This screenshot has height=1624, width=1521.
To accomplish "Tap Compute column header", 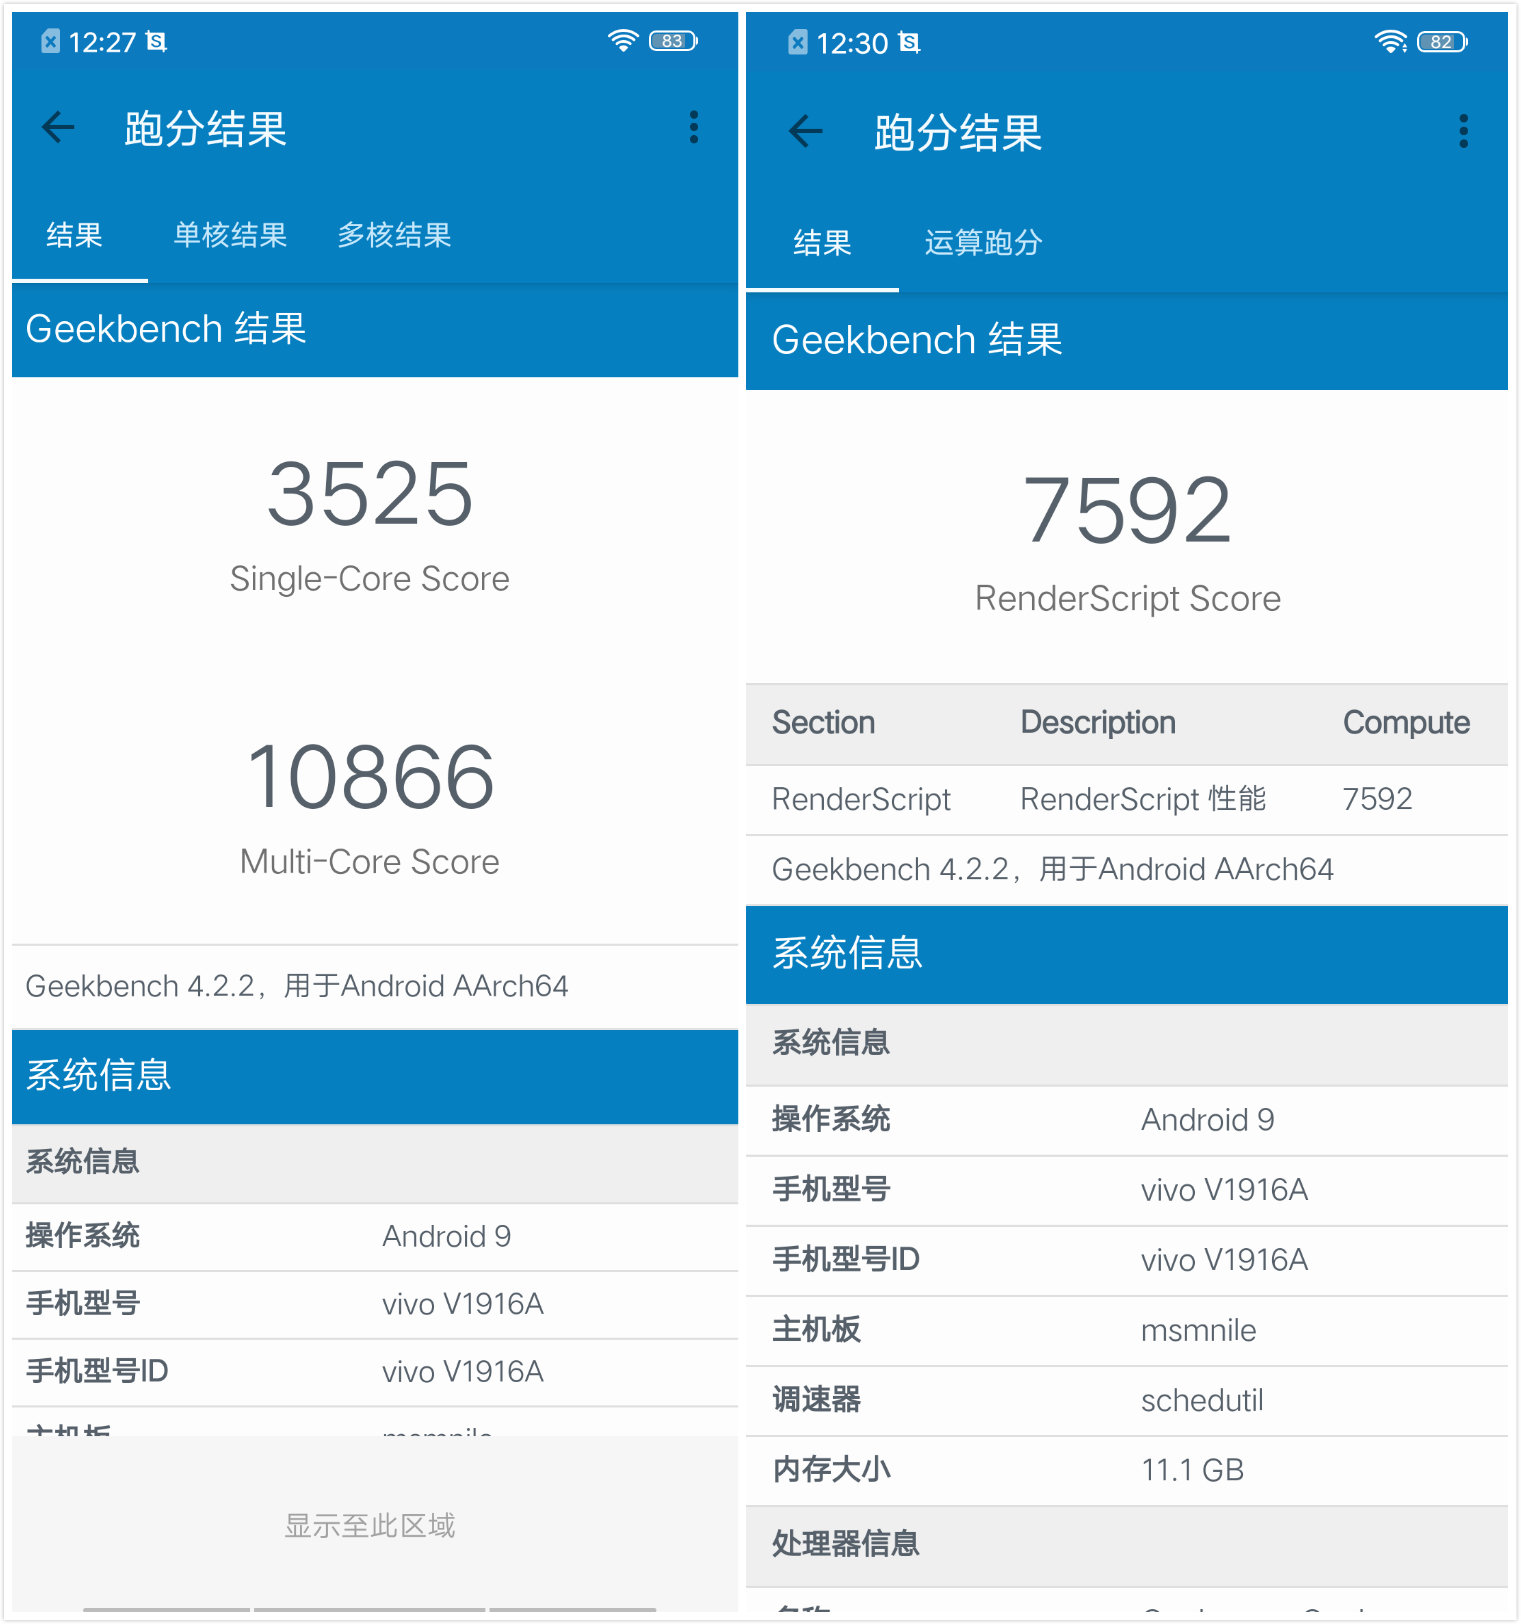I will click(1406, 722).
